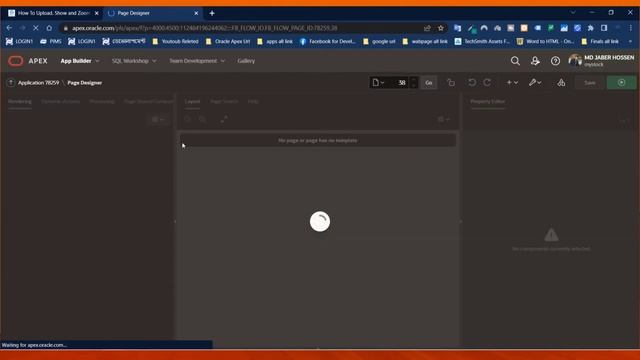Open the Gallery menu item

[x=246, y=61]
